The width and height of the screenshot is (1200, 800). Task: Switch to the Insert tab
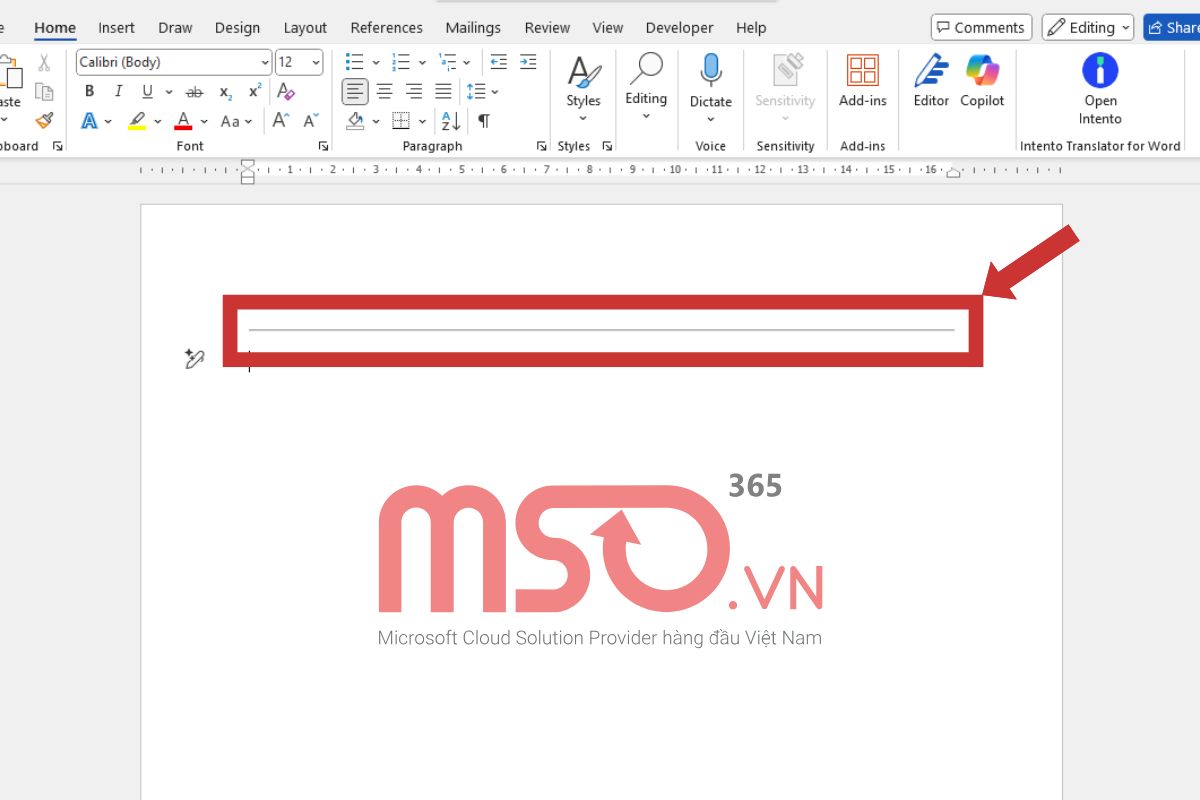click(116, 28)
